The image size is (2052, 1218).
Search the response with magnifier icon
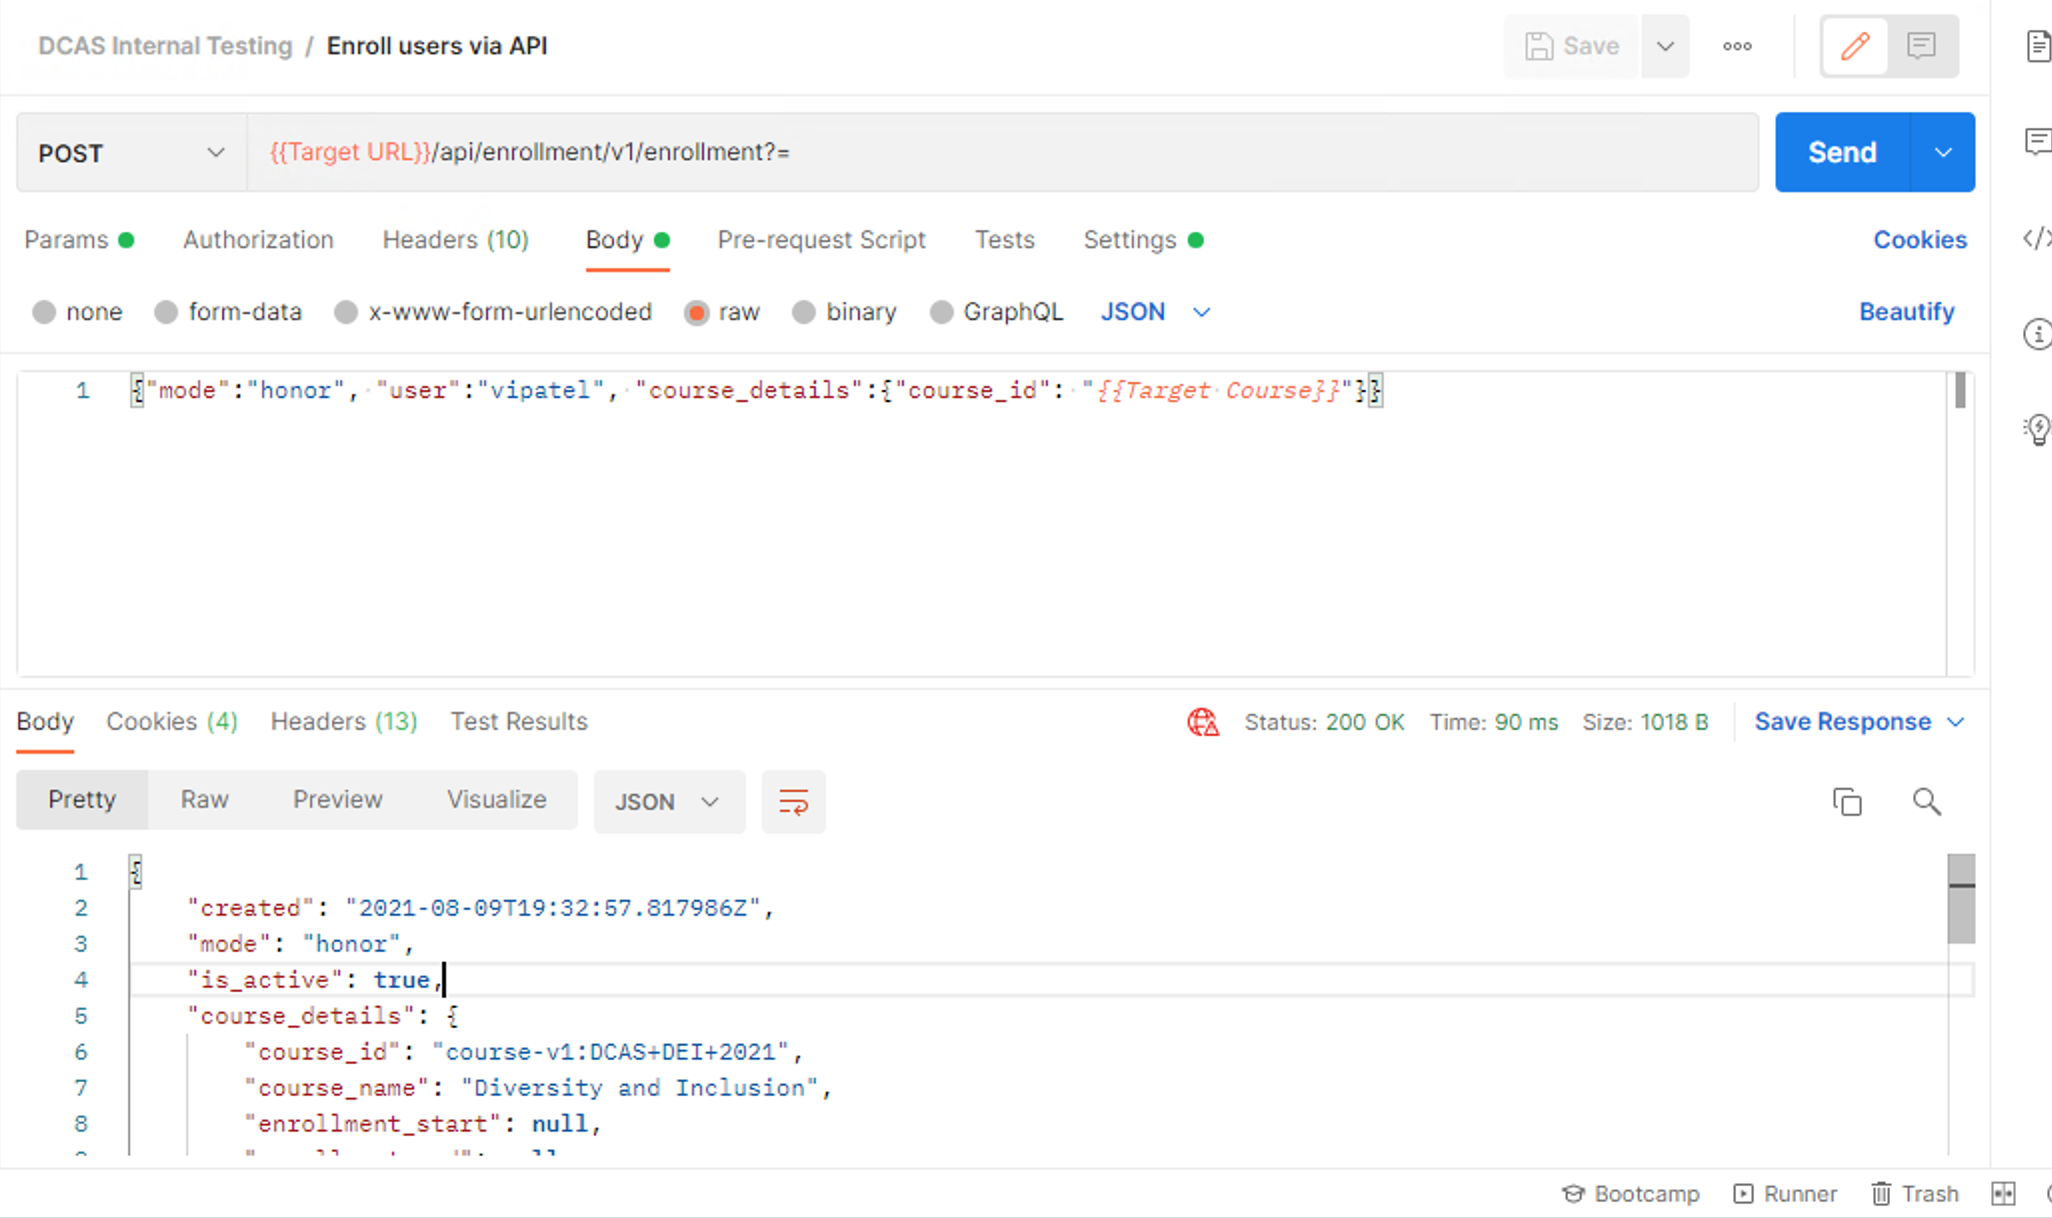1927,801
